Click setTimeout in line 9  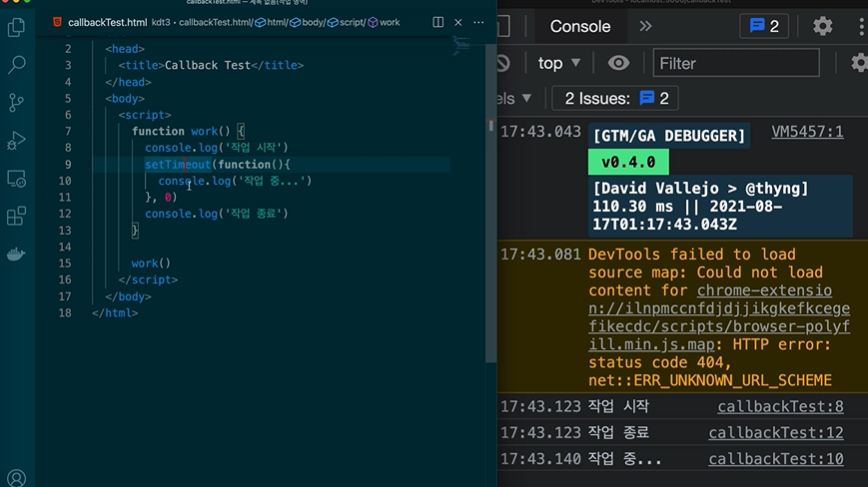click(x=178, y=164)
